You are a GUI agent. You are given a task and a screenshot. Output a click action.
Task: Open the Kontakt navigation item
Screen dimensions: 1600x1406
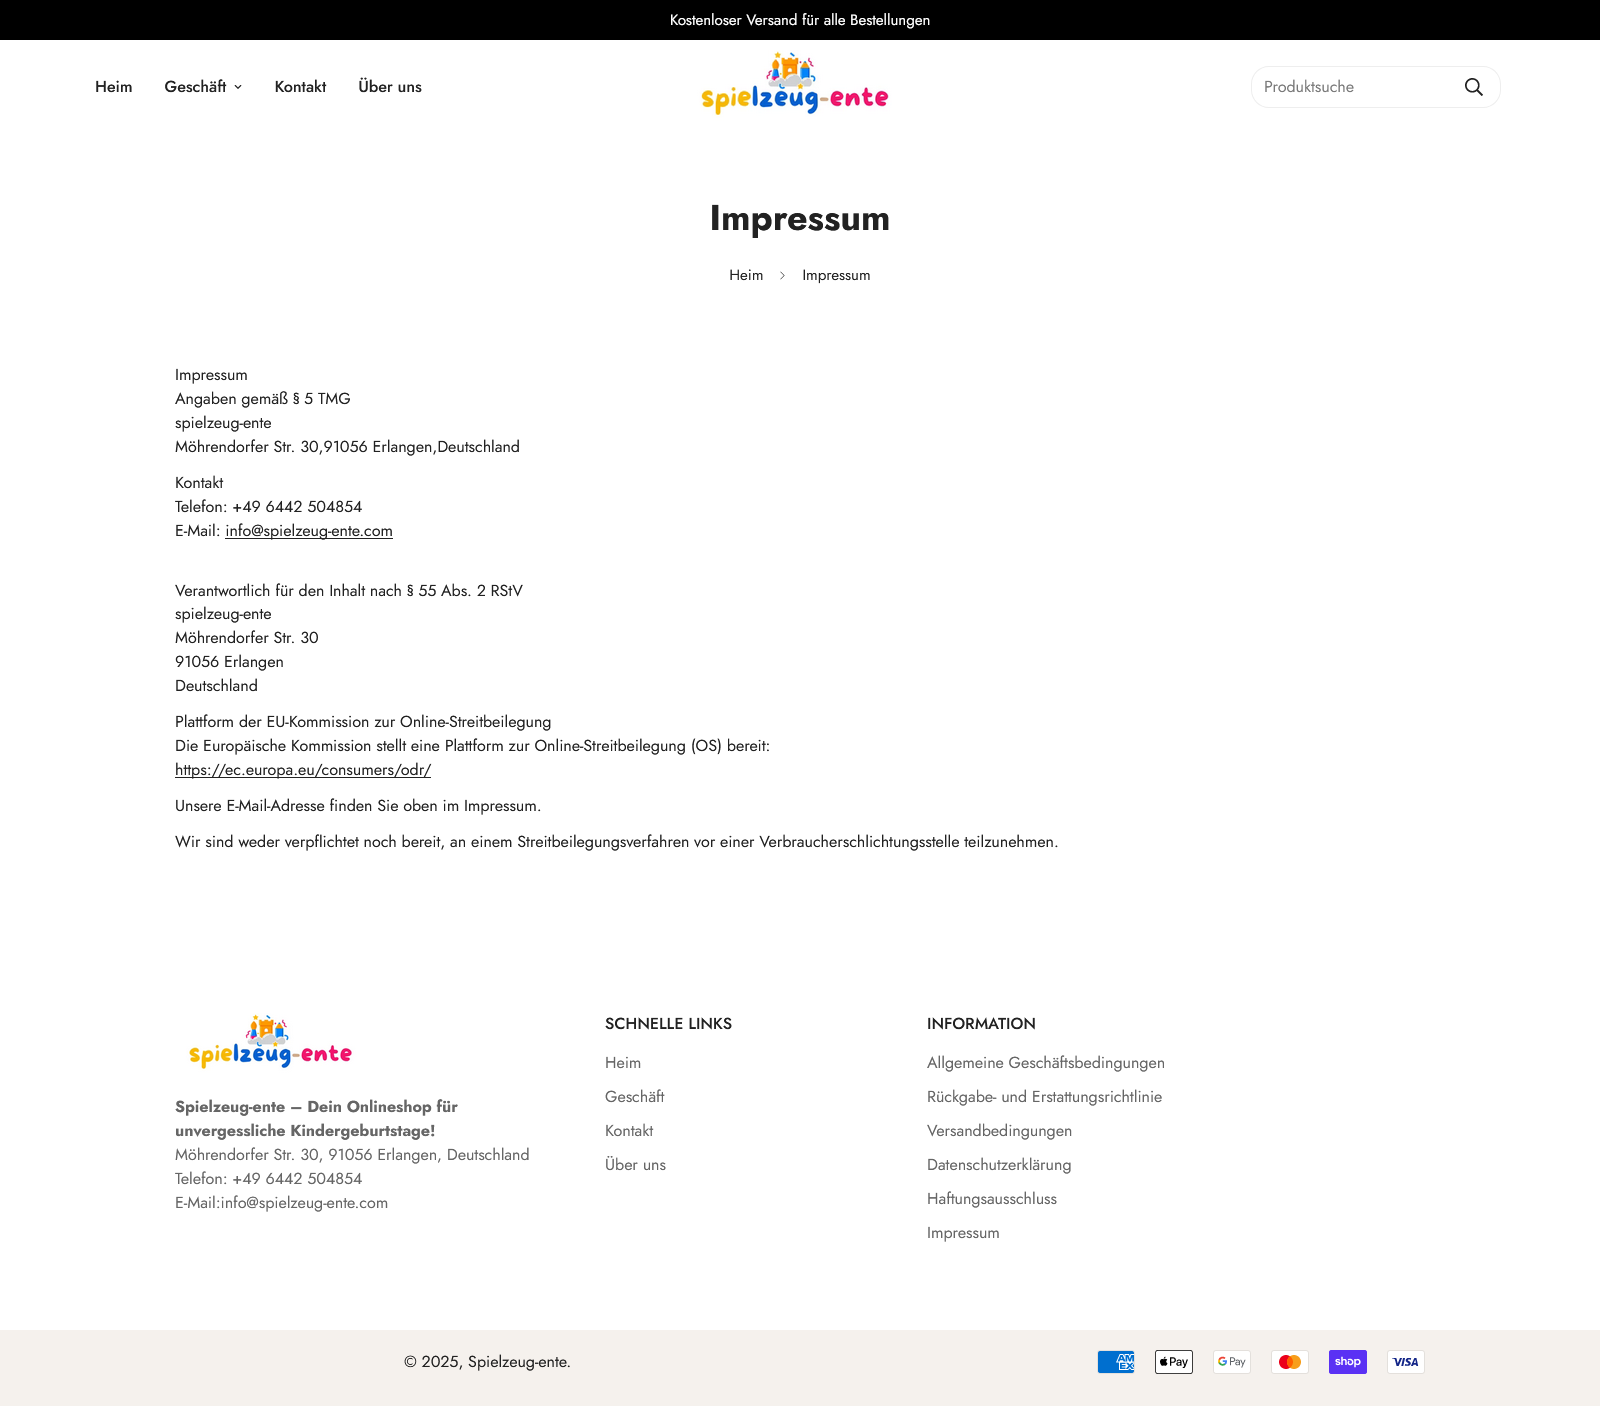click(300, 87)
